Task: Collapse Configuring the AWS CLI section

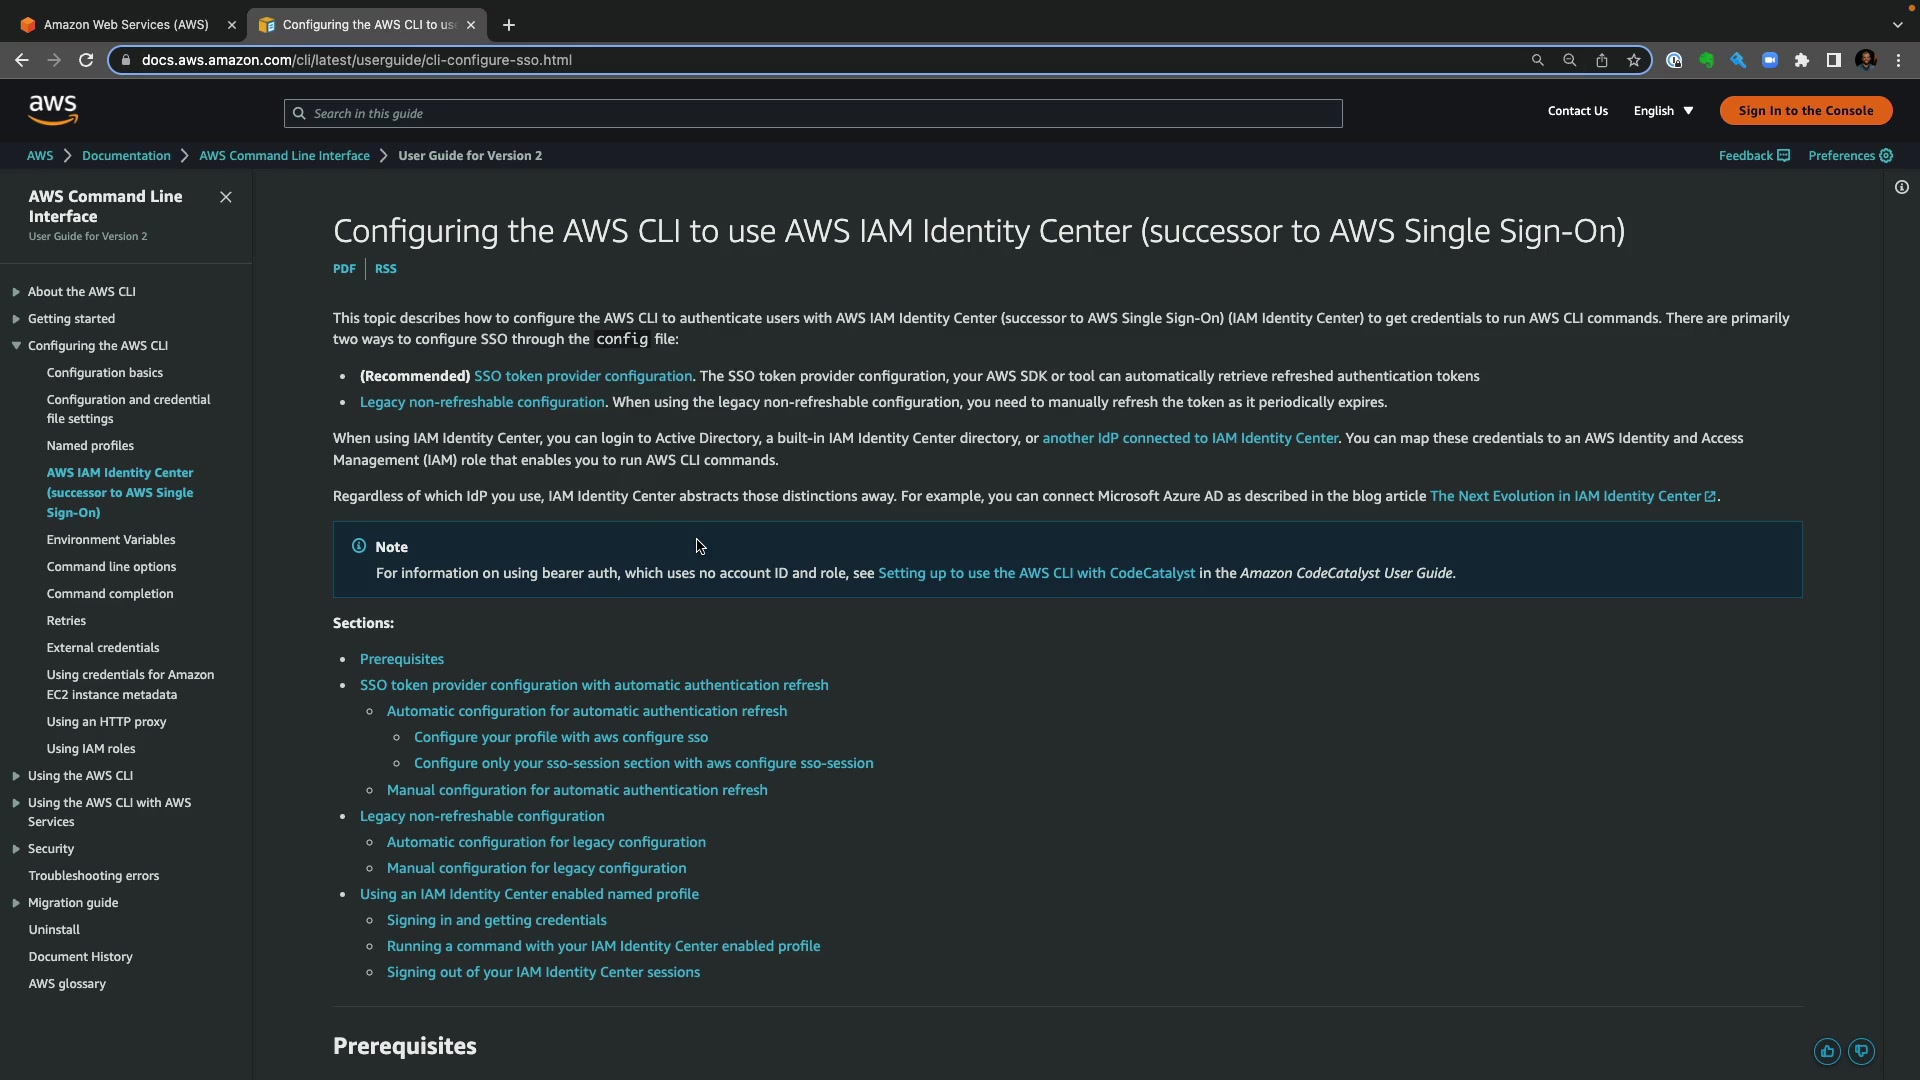Action: [x=16, y=346]
